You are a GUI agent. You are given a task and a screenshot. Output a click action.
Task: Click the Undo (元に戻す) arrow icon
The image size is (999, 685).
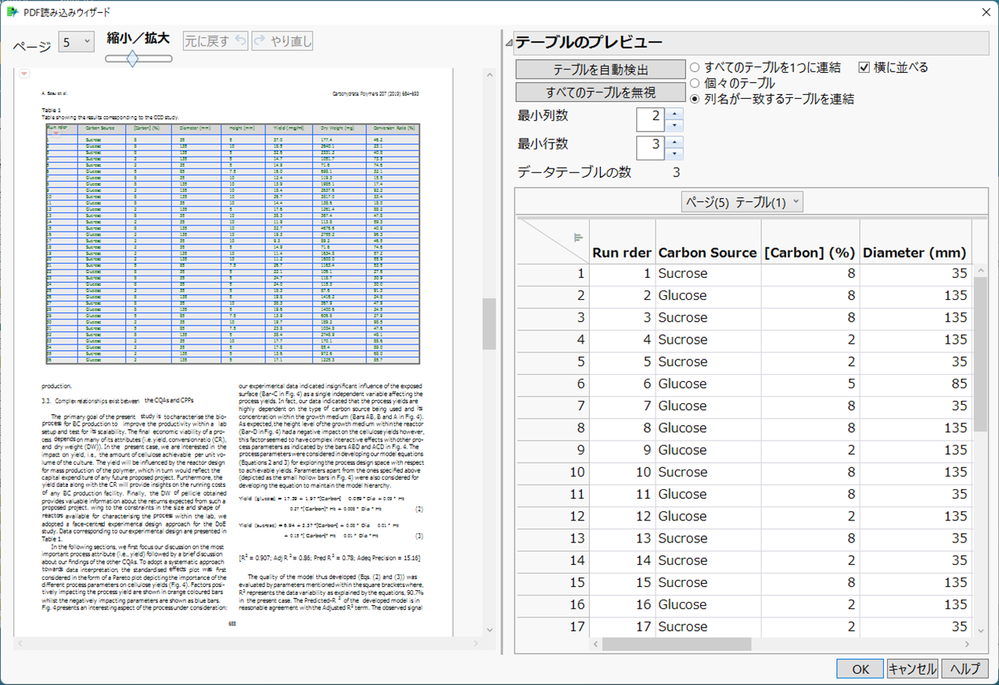tap(240, 41)
